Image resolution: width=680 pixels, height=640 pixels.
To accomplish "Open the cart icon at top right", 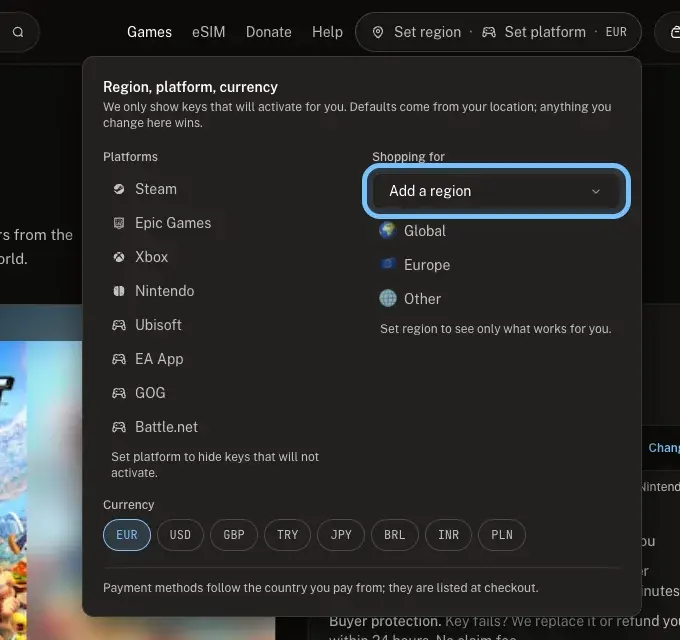I will pos(675,32).
